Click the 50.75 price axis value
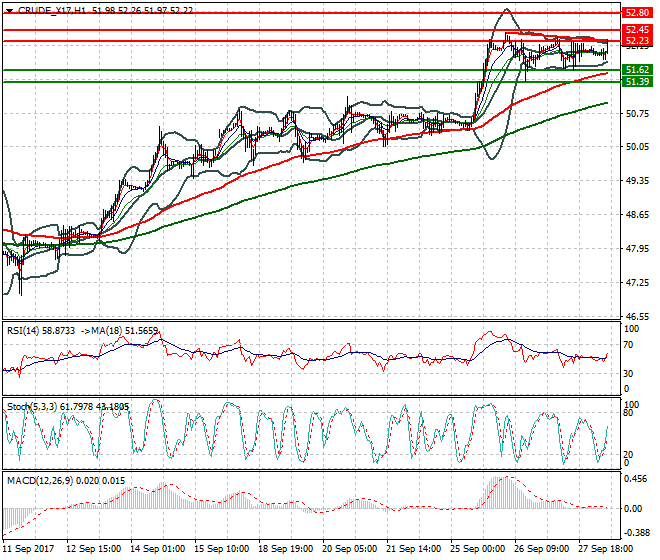 637,114
